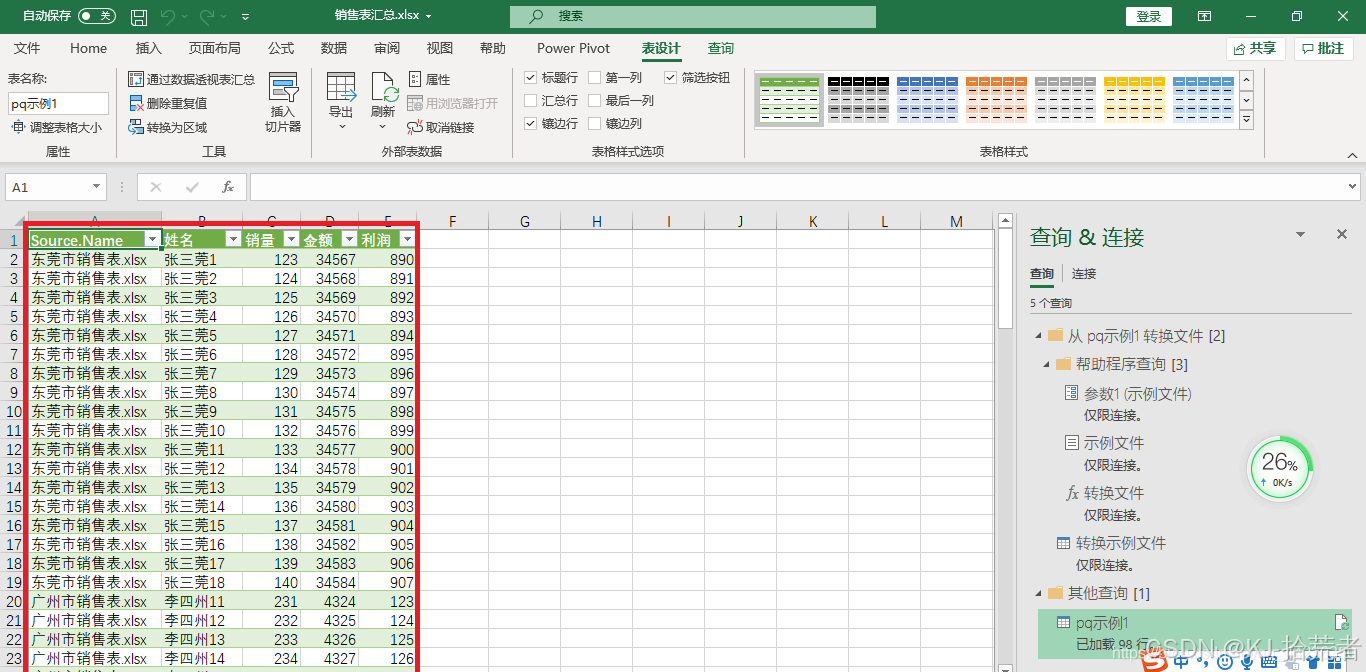Image resolution: width=1366 pixels, height=672 pixels.
Task: Open the customize Quick Access Toolbar dropdown
Action: [246, 17]
